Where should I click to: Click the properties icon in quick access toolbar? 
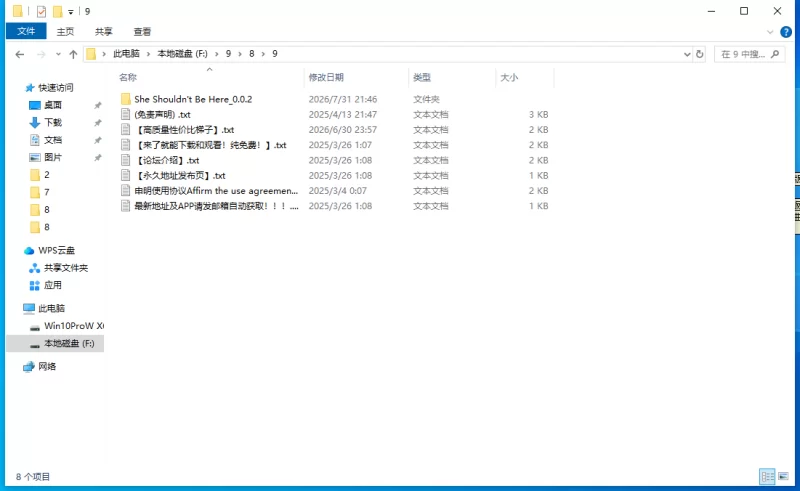pyautogui.click(x=41, y=11)
